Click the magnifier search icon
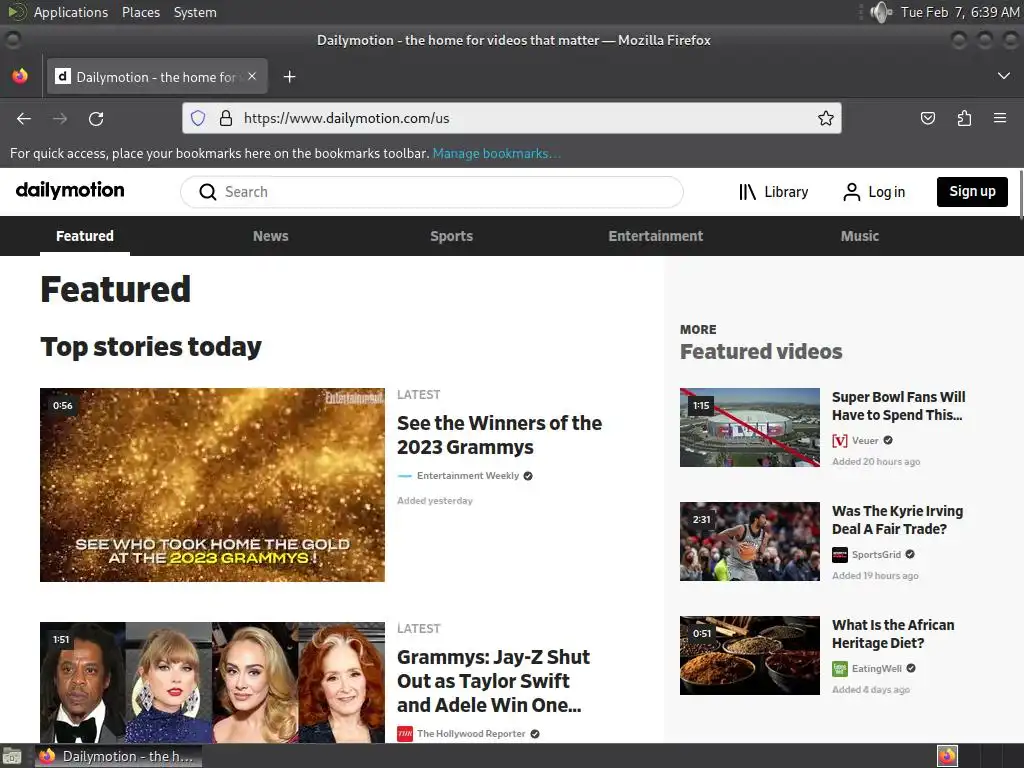 tap(208, 192)
